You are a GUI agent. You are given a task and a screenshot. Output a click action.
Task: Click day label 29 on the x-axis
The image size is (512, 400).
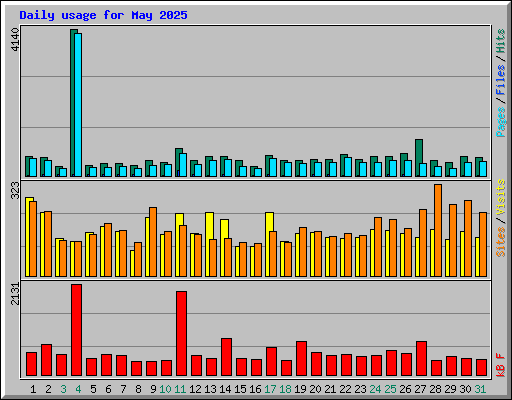(450, 389)
